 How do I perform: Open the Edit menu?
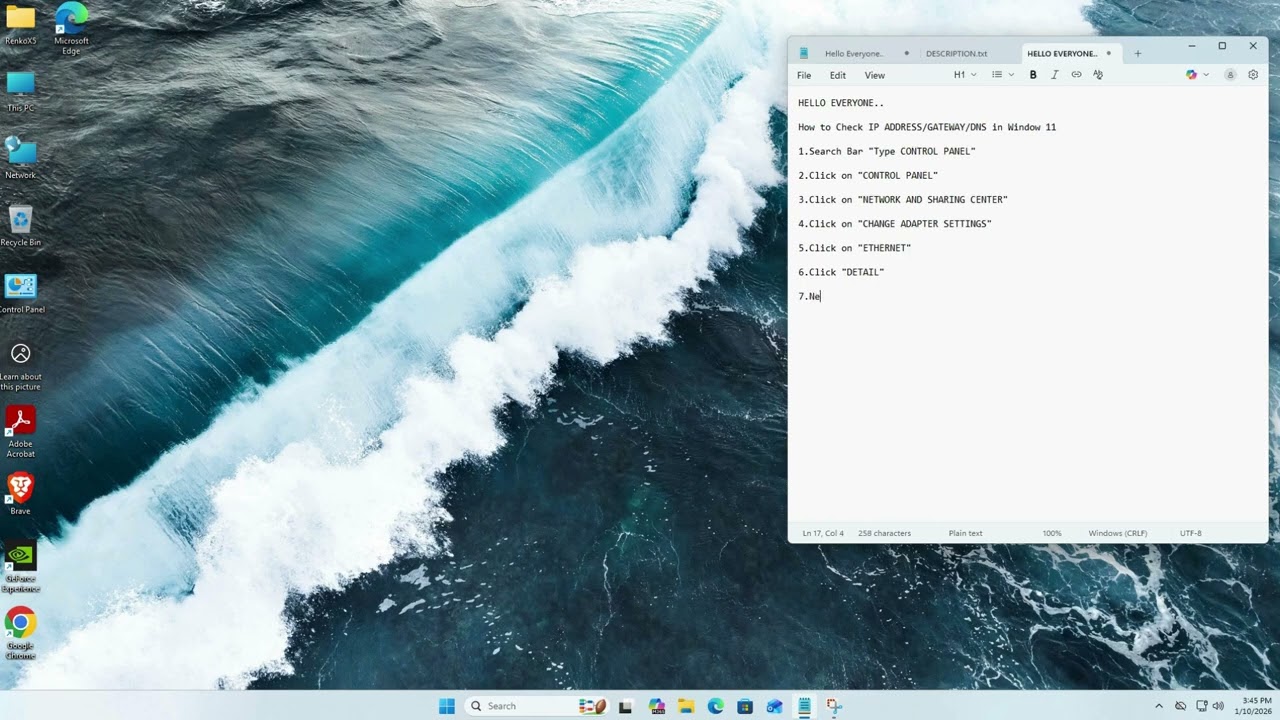coord(838,75)
